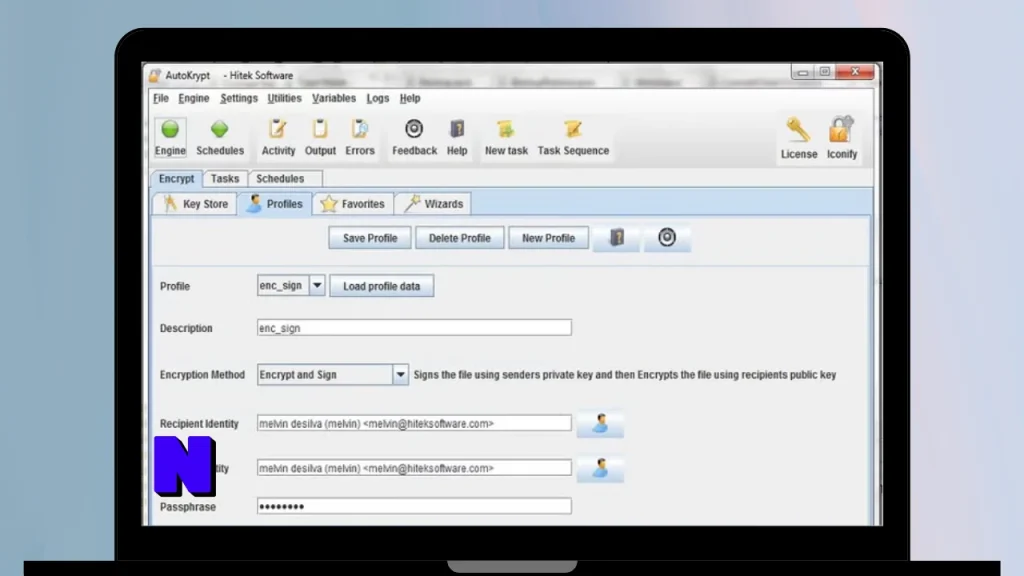Click the AutoKrypt title bar icon
Screen dimensions: 1024x576
coord(155,76)
